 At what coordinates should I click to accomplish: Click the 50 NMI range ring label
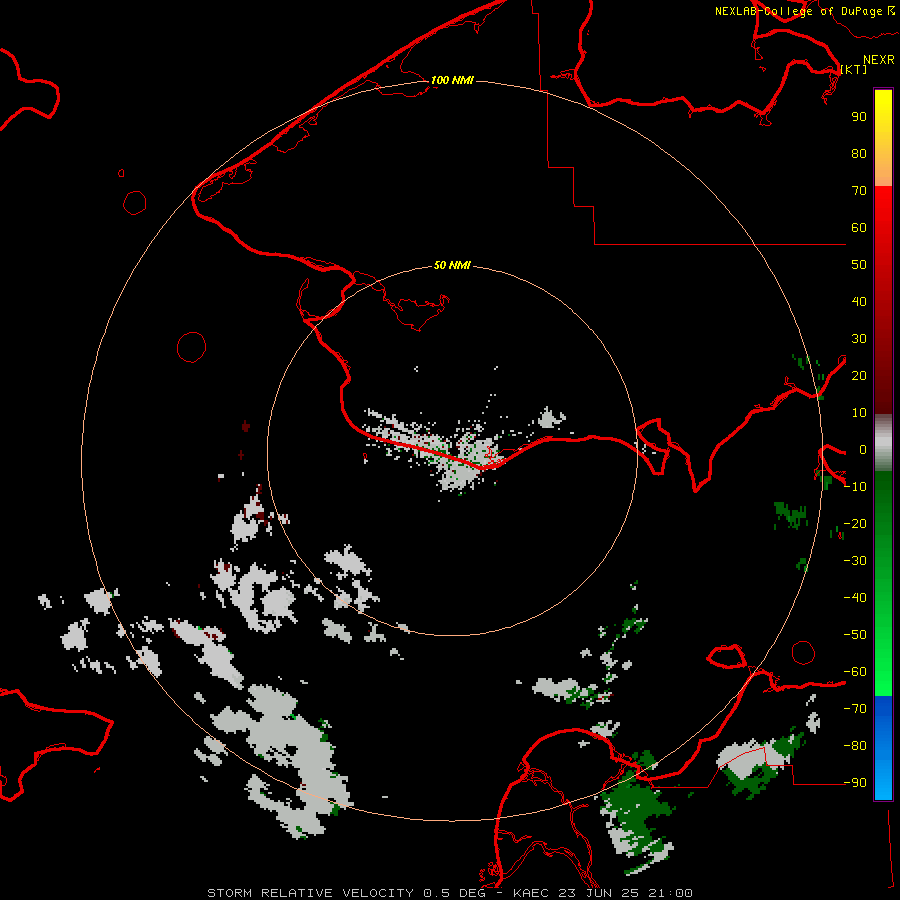pyautogui.click(x=452, y=265)
